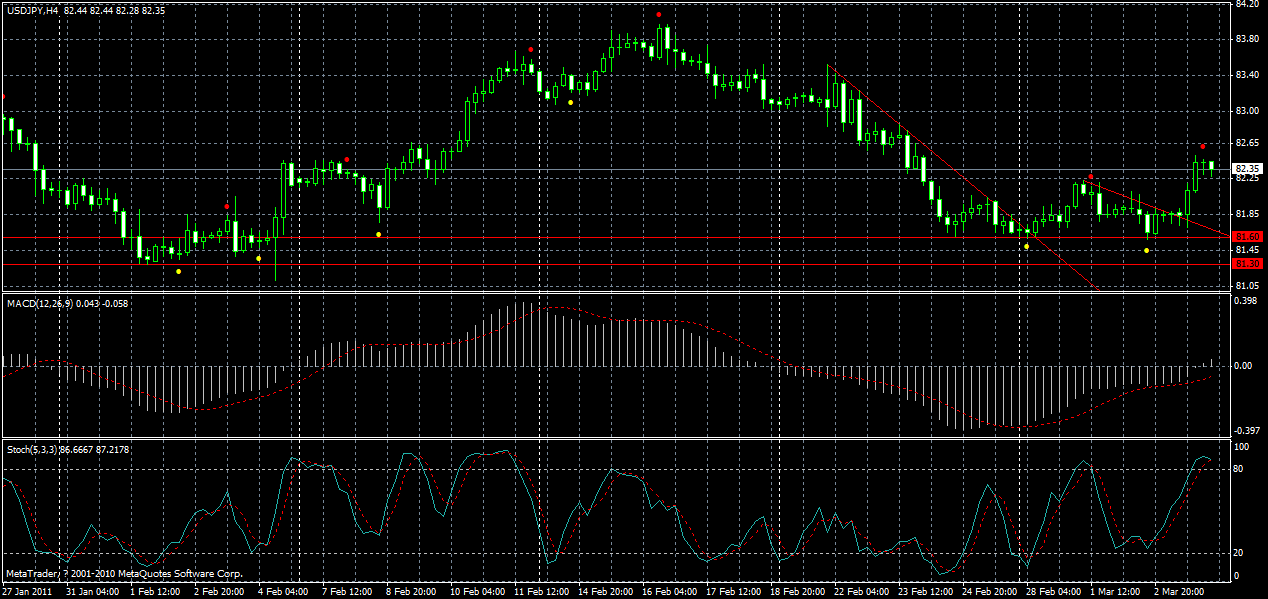Click the cyan stochastic line at its latest peak
The height and width of the screenshot is (599, 1268).
(x=1205, y=458)
